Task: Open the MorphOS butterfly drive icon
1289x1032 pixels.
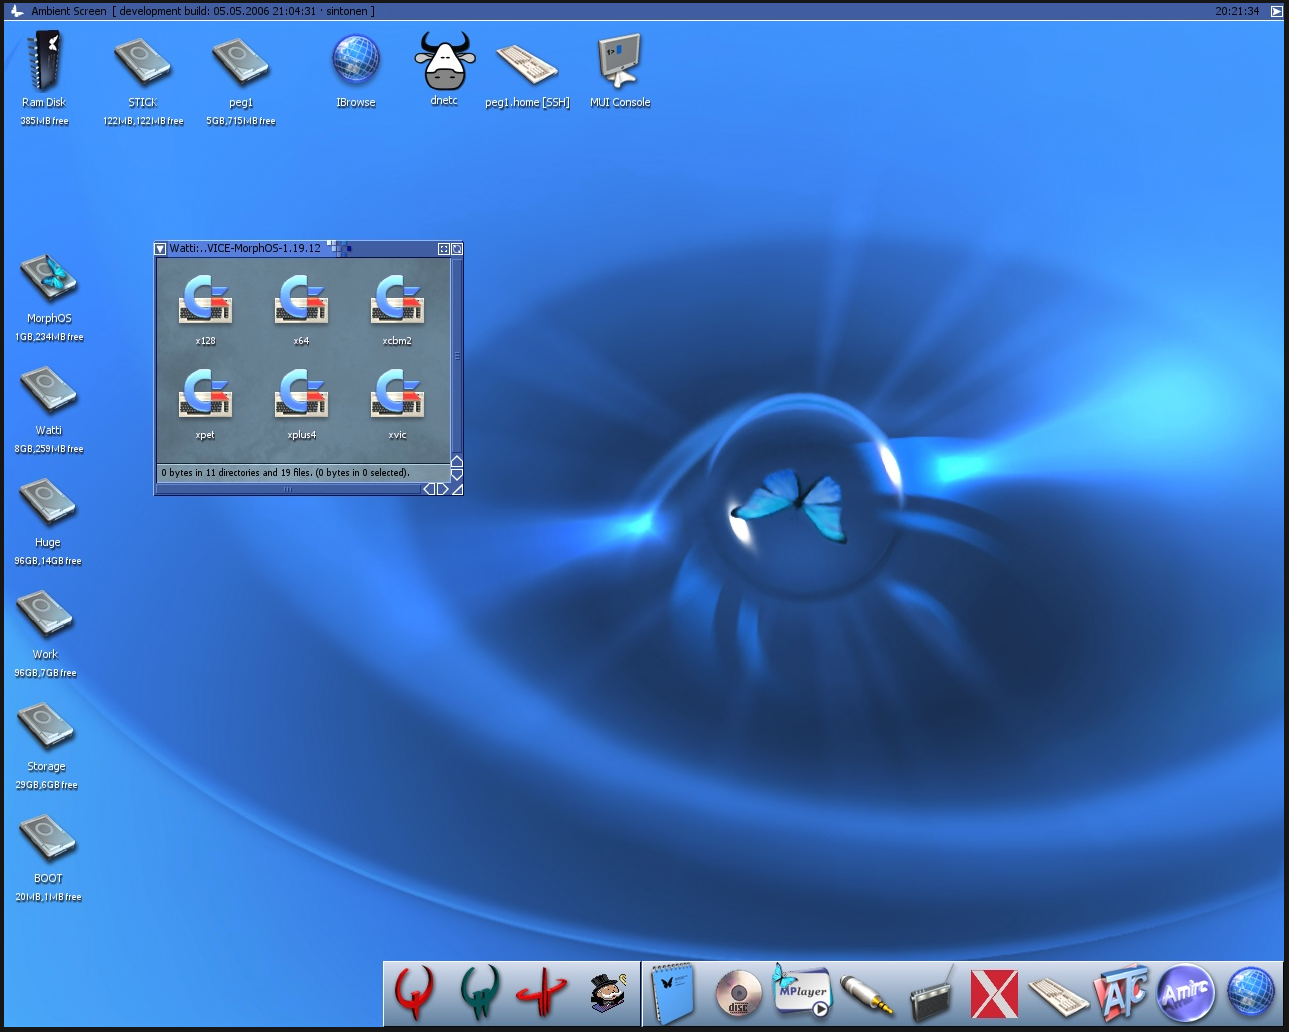Action: (x=48, y=278)
